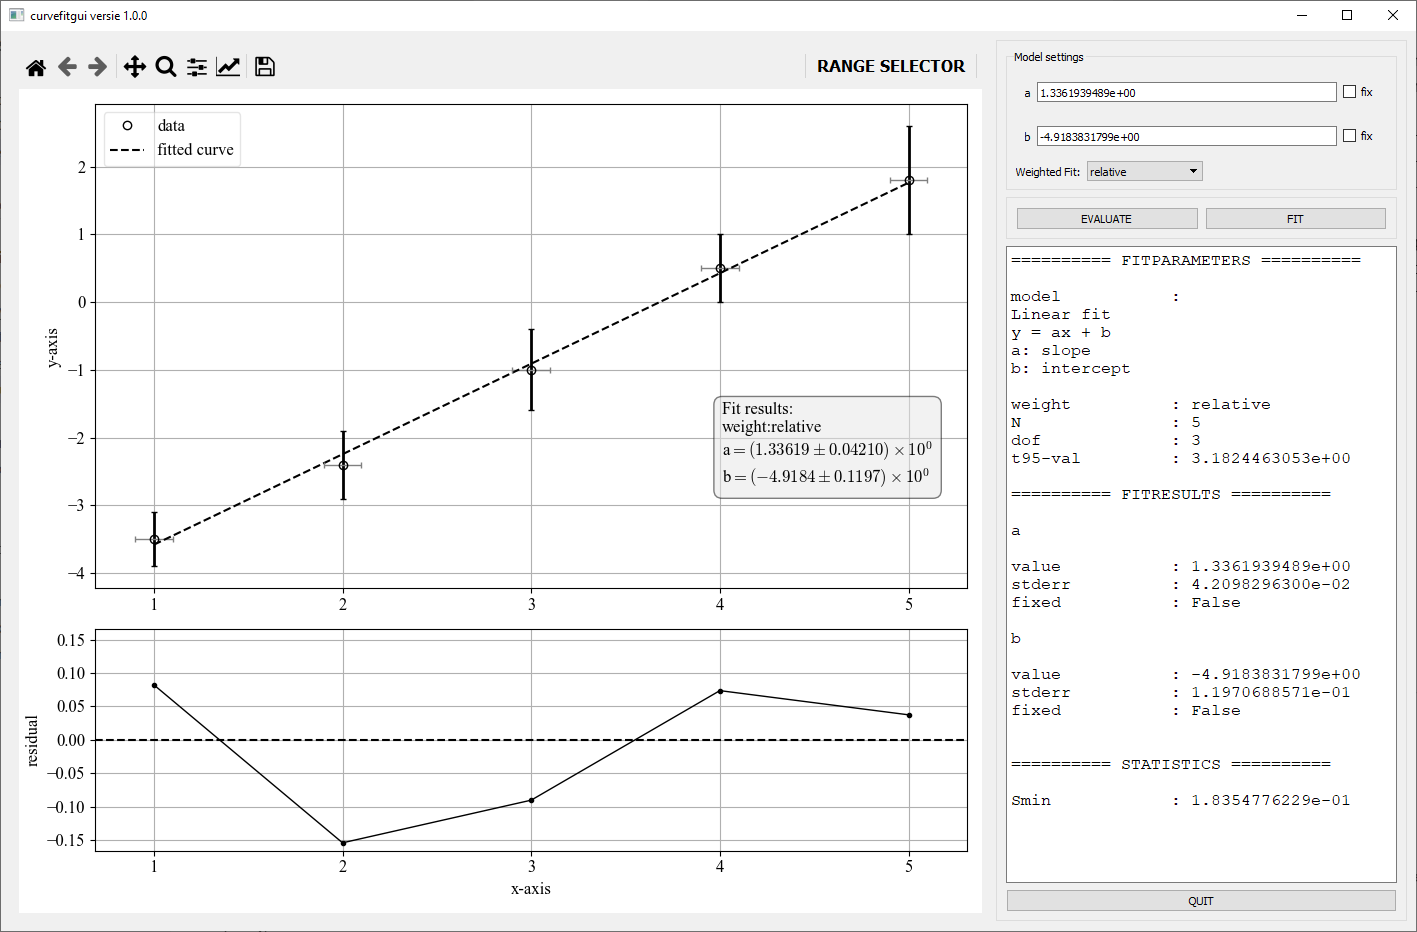This screenshot has height=932, width=1417.
Task: Minimize the curvefitgui window
Action: coord(1302,15)
